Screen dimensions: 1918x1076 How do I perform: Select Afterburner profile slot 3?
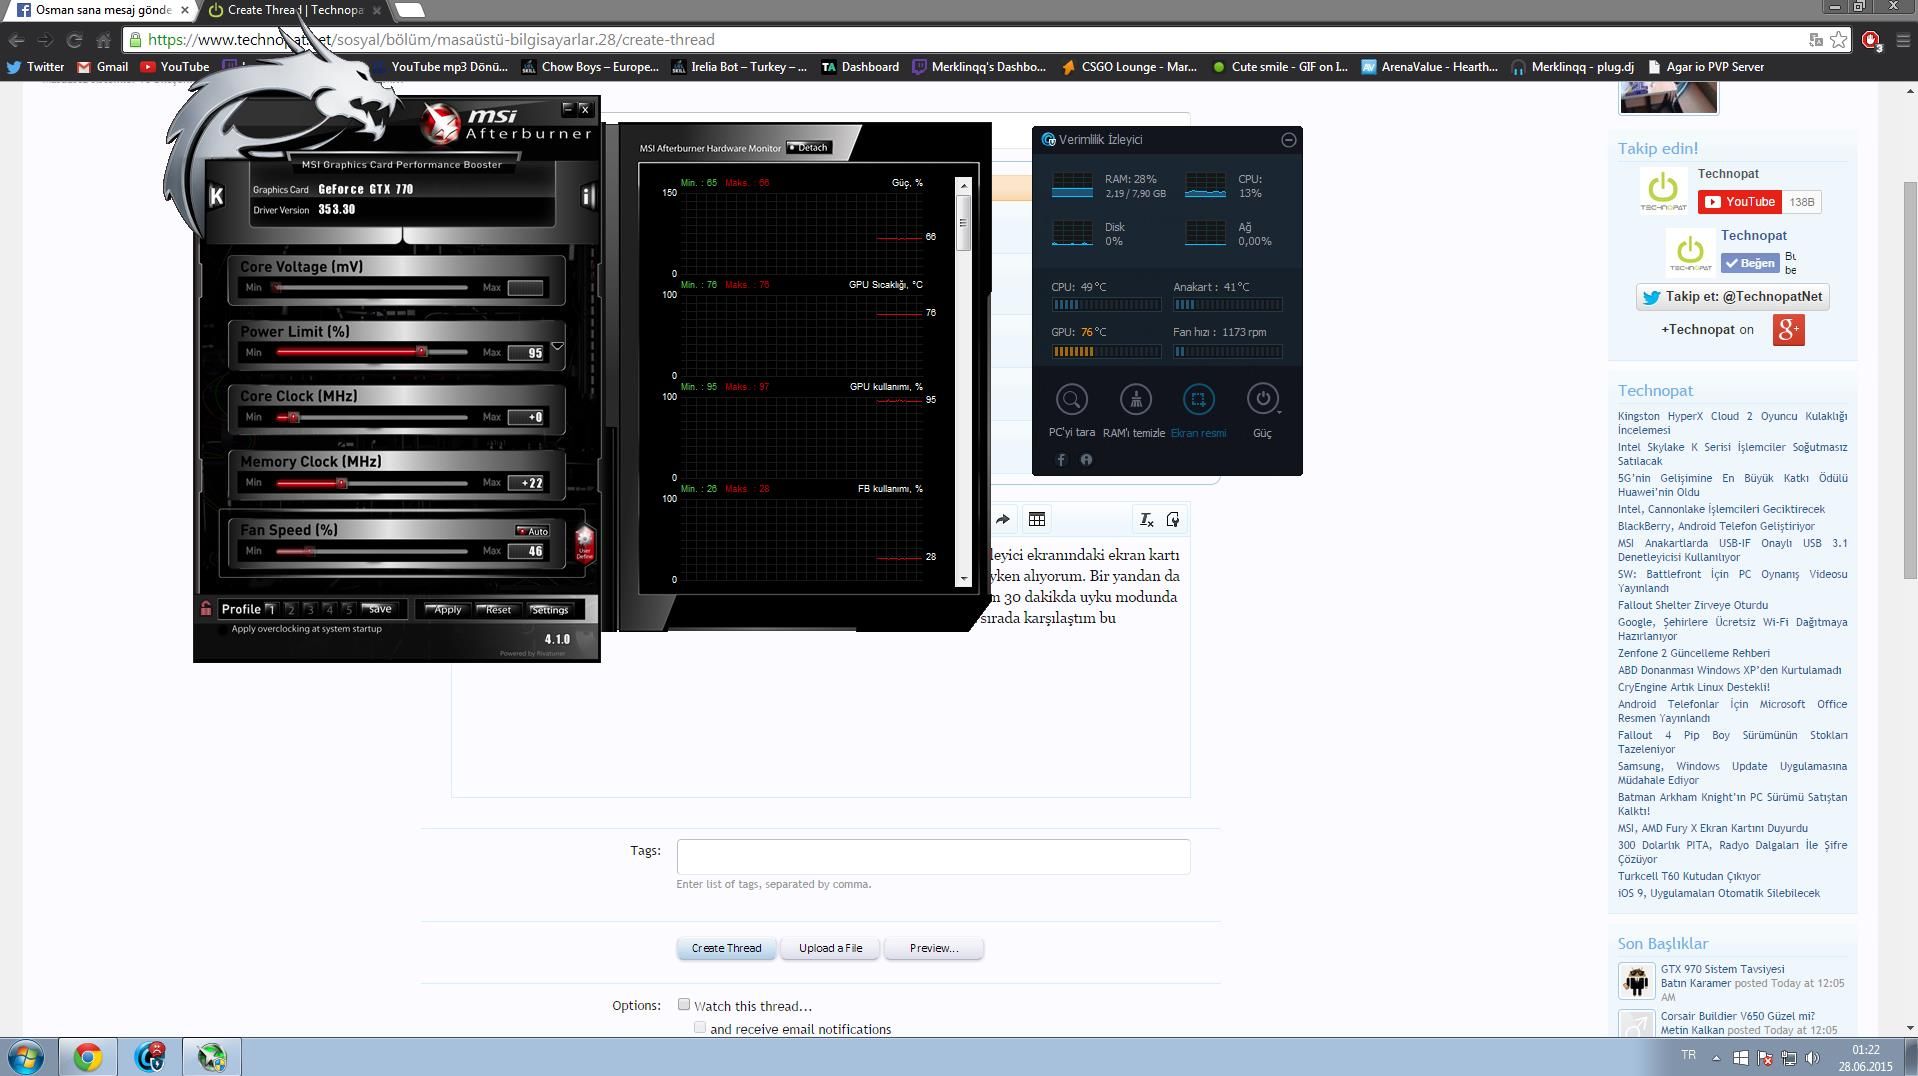coord(310,609)
